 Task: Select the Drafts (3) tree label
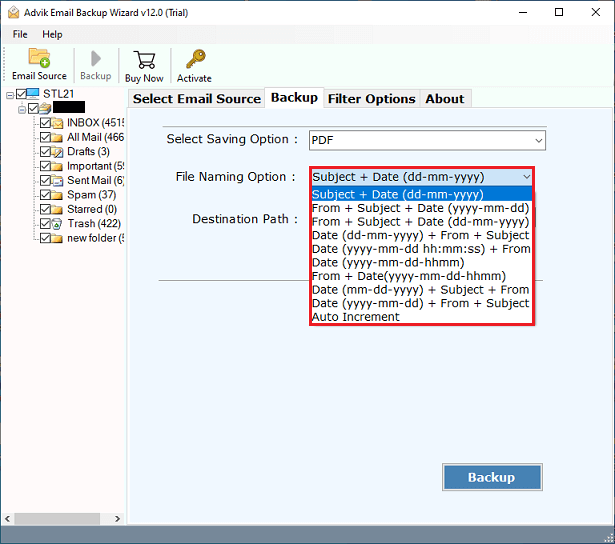pos(88,151)
